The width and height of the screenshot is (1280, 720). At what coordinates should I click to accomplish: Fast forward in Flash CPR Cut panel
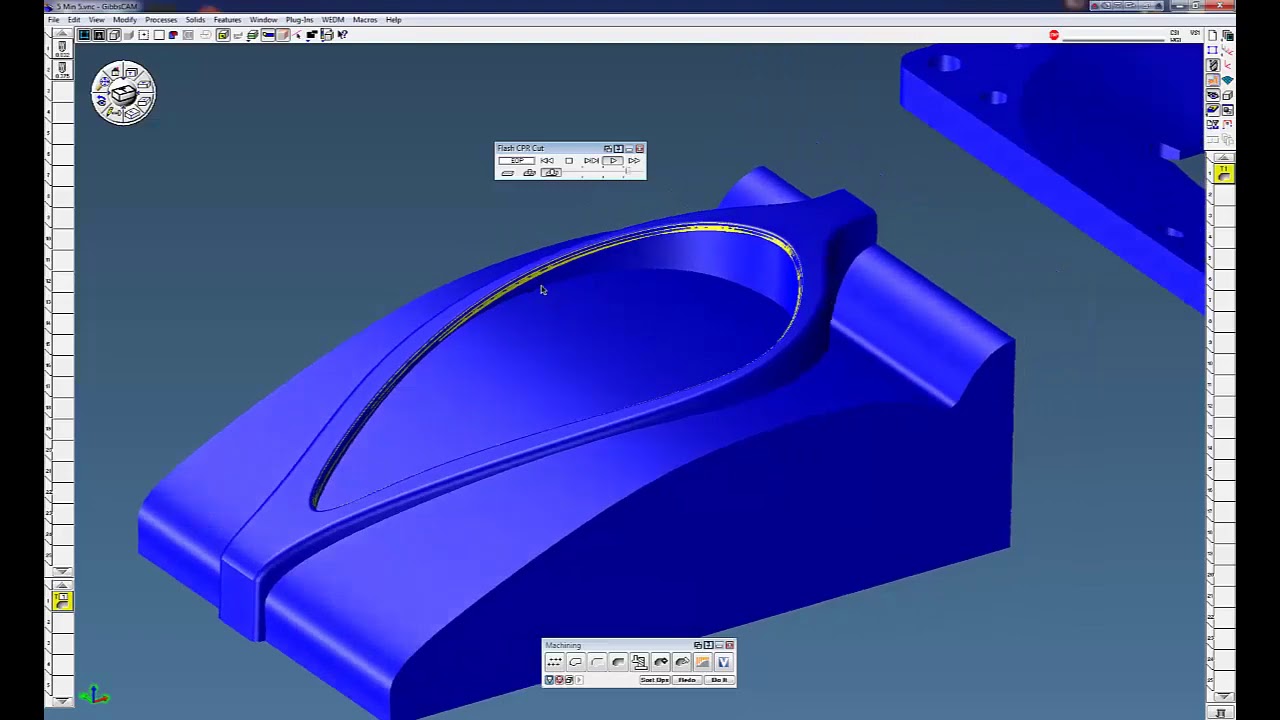pyautogui.click(x=634, y=161)
